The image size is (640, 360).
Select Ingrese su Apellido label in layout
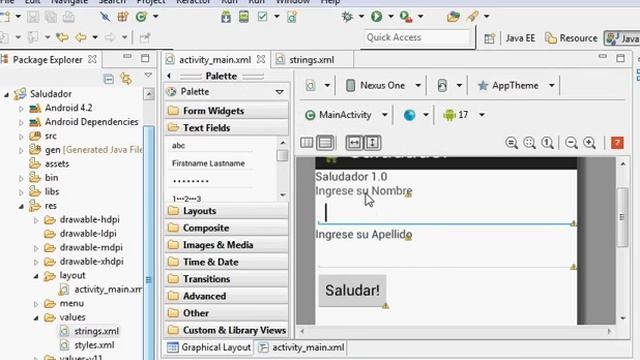[364, 235]
